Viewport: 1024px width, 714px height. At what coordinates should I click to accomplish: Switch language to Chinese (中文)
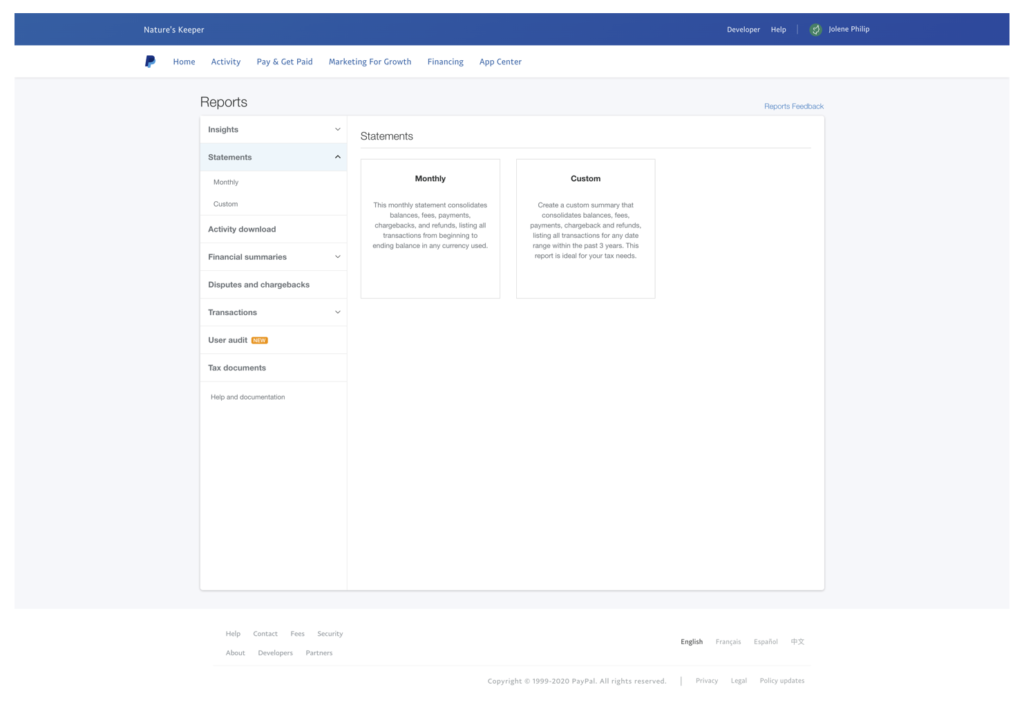797,641
